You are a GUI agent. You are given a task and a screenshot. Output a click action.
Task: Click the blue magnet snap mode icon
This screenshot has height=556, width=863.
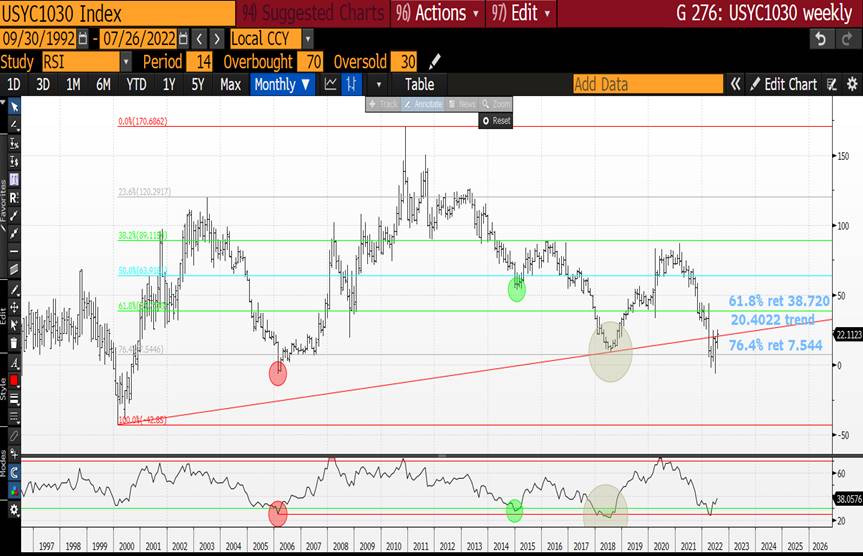pyautogui.click(x=14, y=472)
